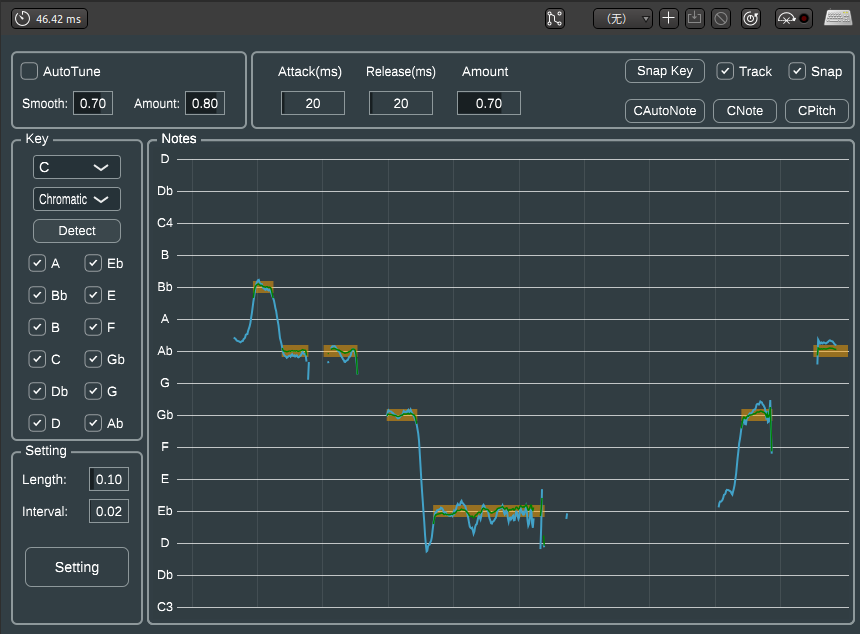Click the Detect key button

[77, 231]
